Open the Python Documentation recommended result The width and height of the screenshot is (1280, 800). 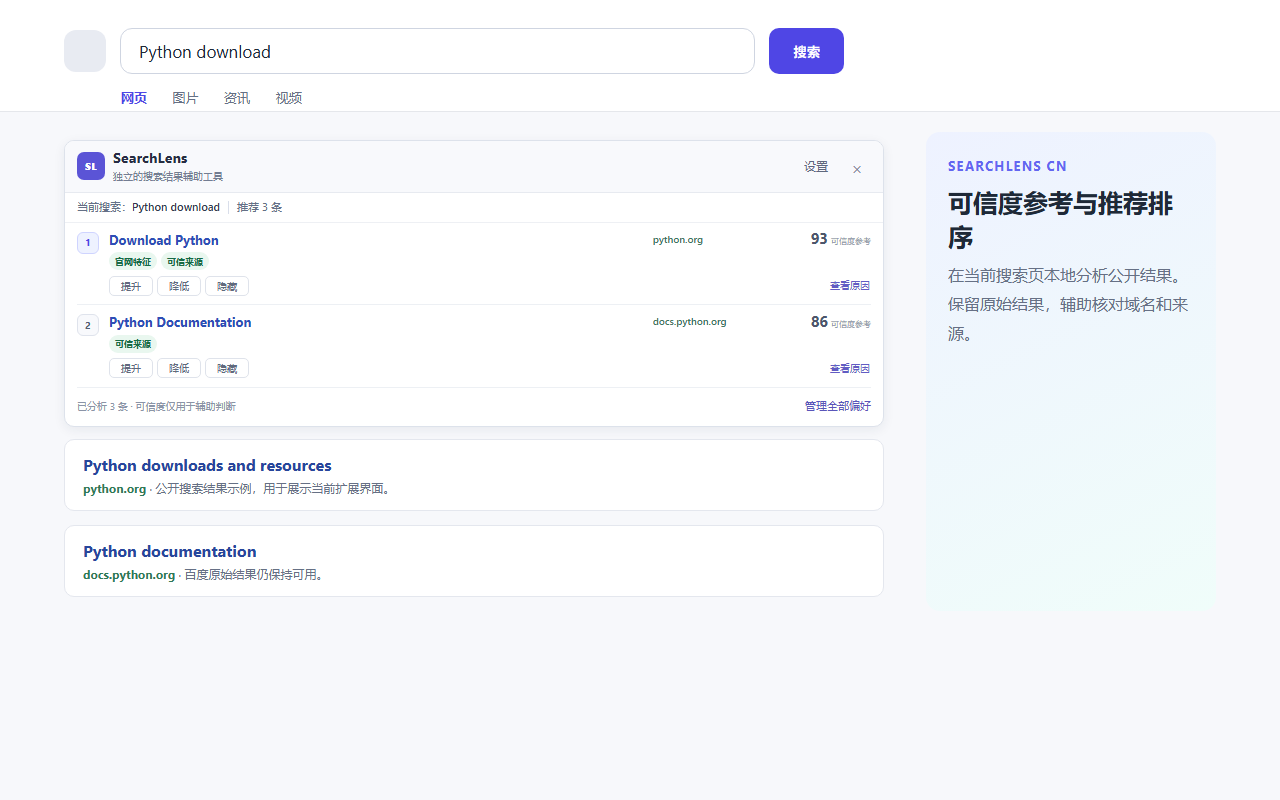click(180, 322)
